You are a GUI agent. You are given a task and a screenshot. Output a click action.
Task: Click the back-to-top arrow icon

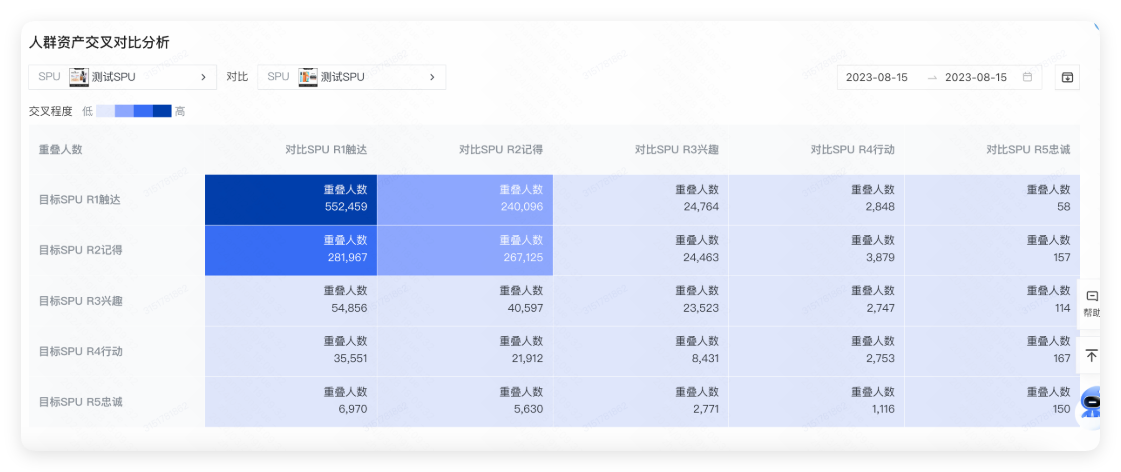pos(1091,356)
